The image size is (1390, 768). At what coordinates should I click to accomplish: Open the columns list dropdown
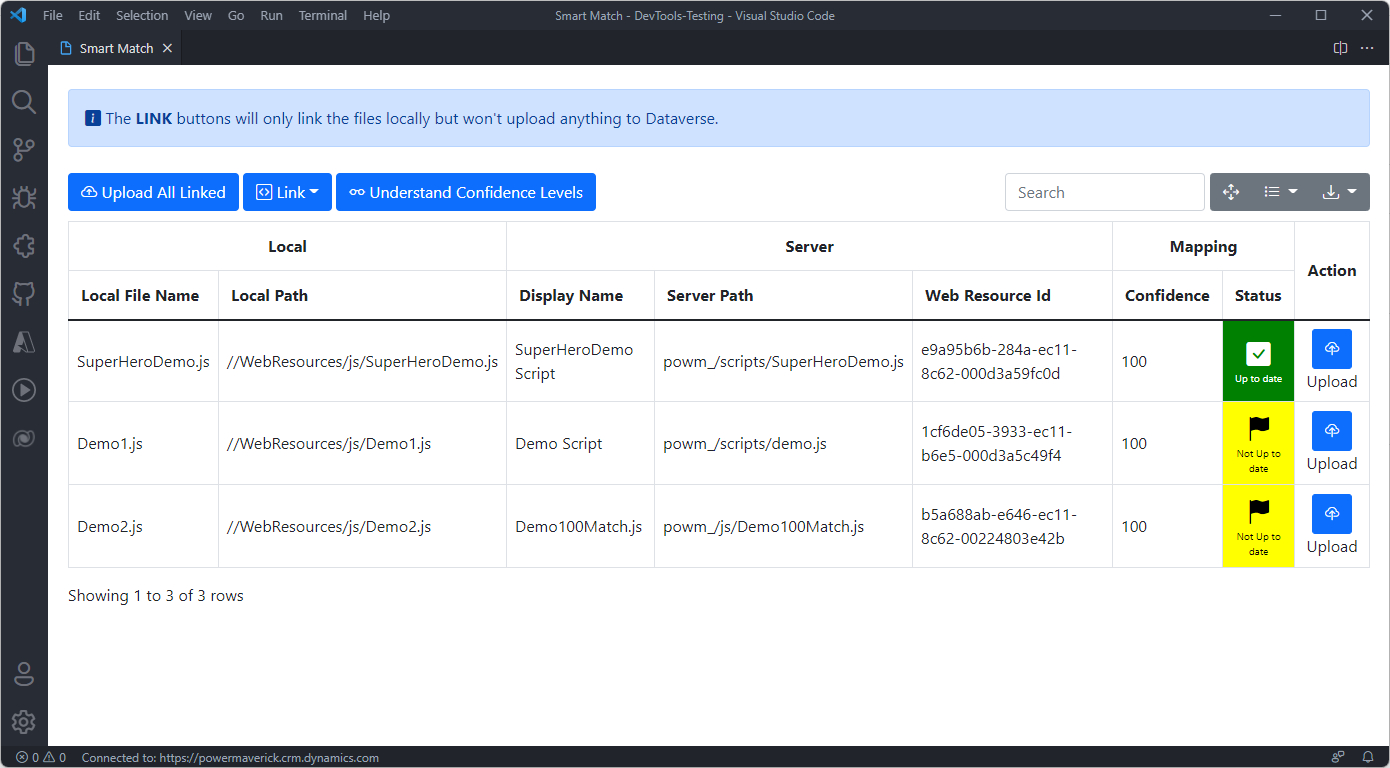click(1280, 192)
